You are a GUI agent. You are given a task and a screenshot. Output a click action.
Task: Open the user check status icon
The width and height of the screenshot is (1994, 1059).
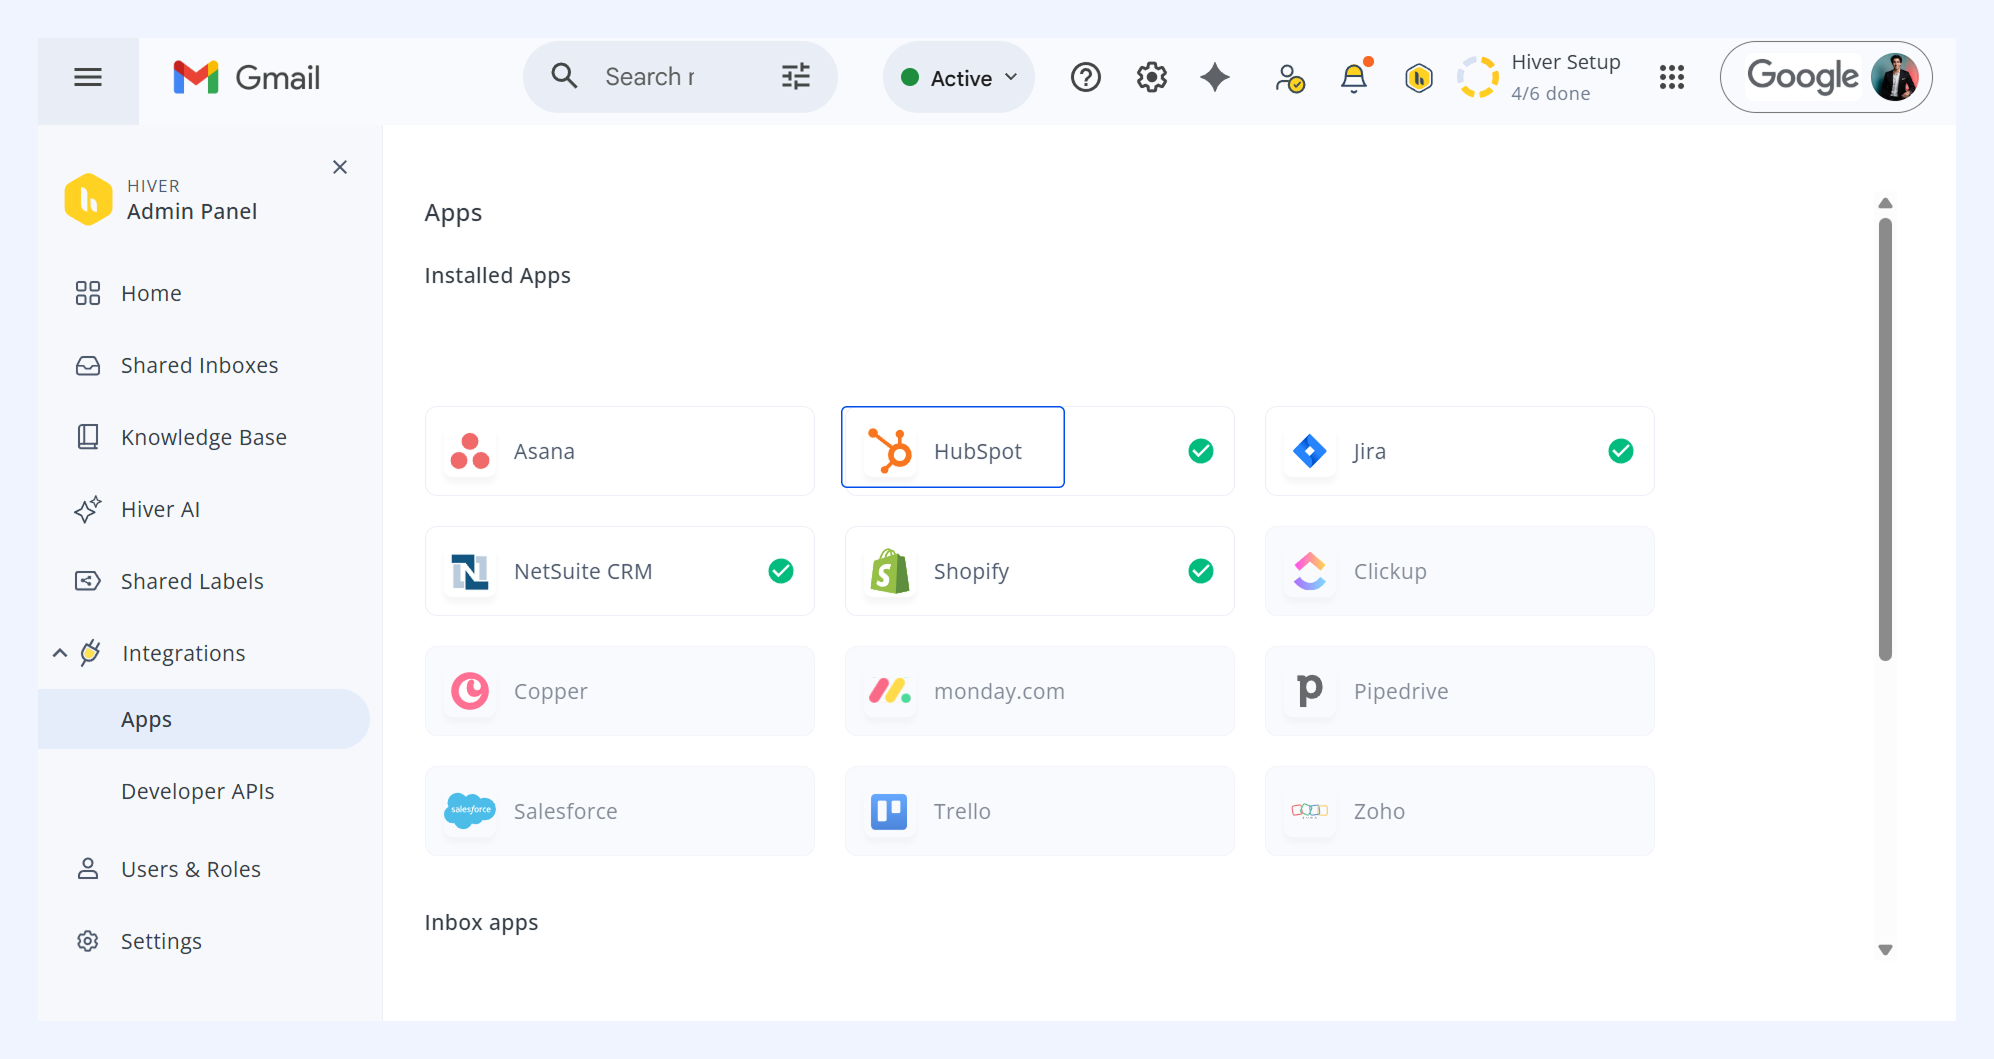(x=1290, y=78)
